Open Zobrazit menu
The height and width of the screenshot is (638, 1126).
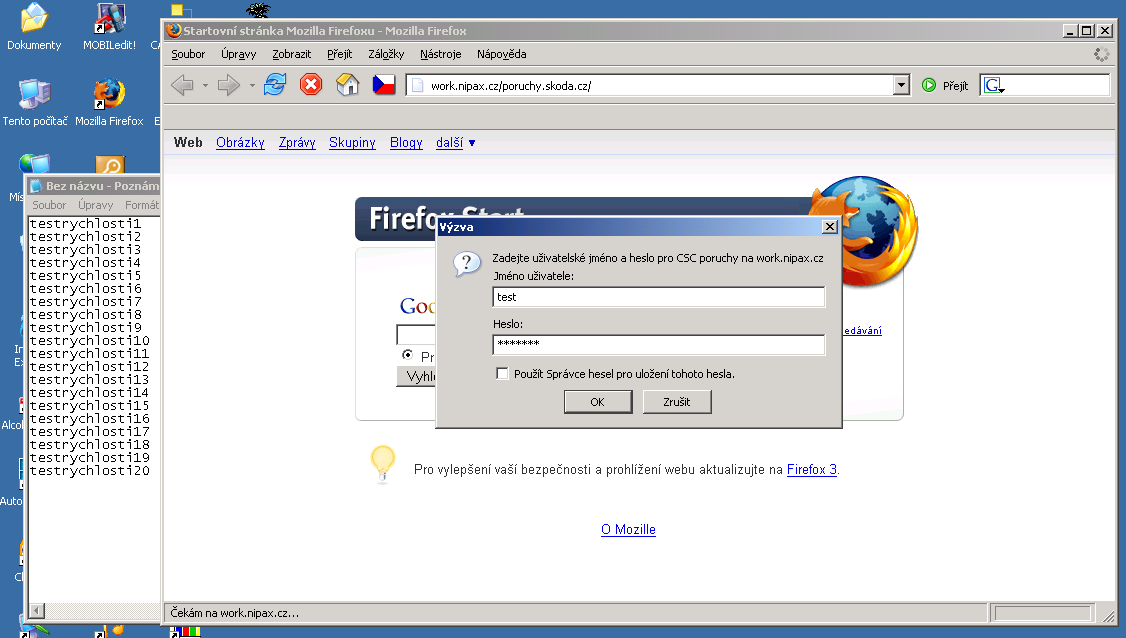click(x=292, y=54)
